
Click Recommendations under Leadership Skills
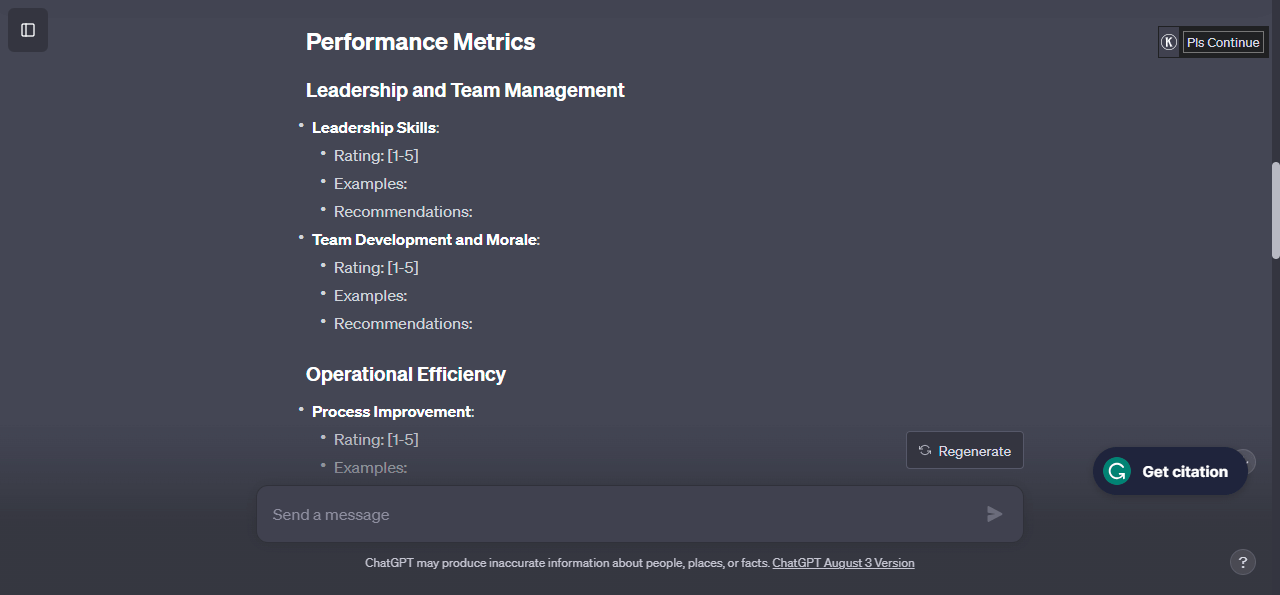coord(403,212)
